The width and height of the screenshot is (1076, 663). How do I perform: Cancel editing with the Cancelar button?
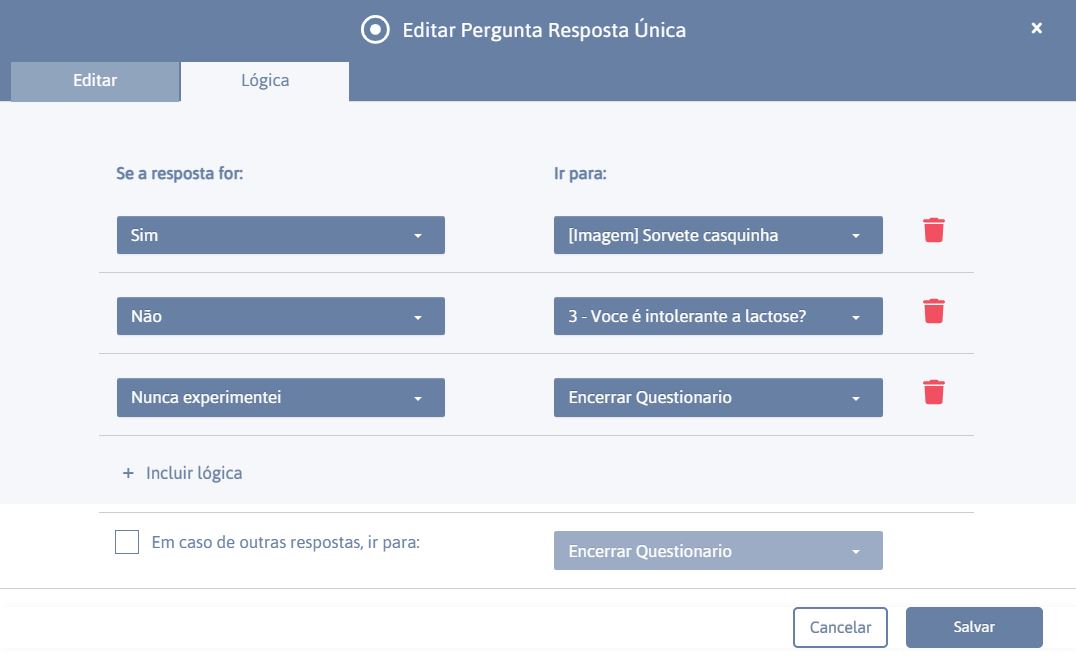[x=840, y=627]
